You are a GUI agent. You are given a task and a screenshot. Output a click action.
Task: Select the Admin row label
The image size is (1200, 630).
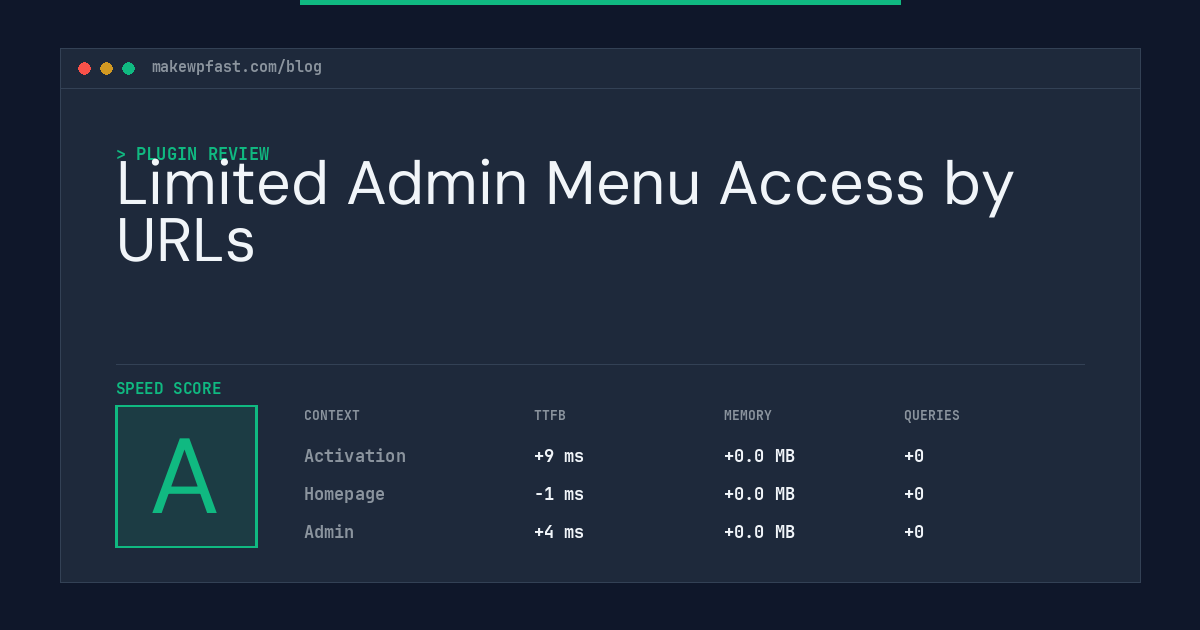[x=329, y=532]
